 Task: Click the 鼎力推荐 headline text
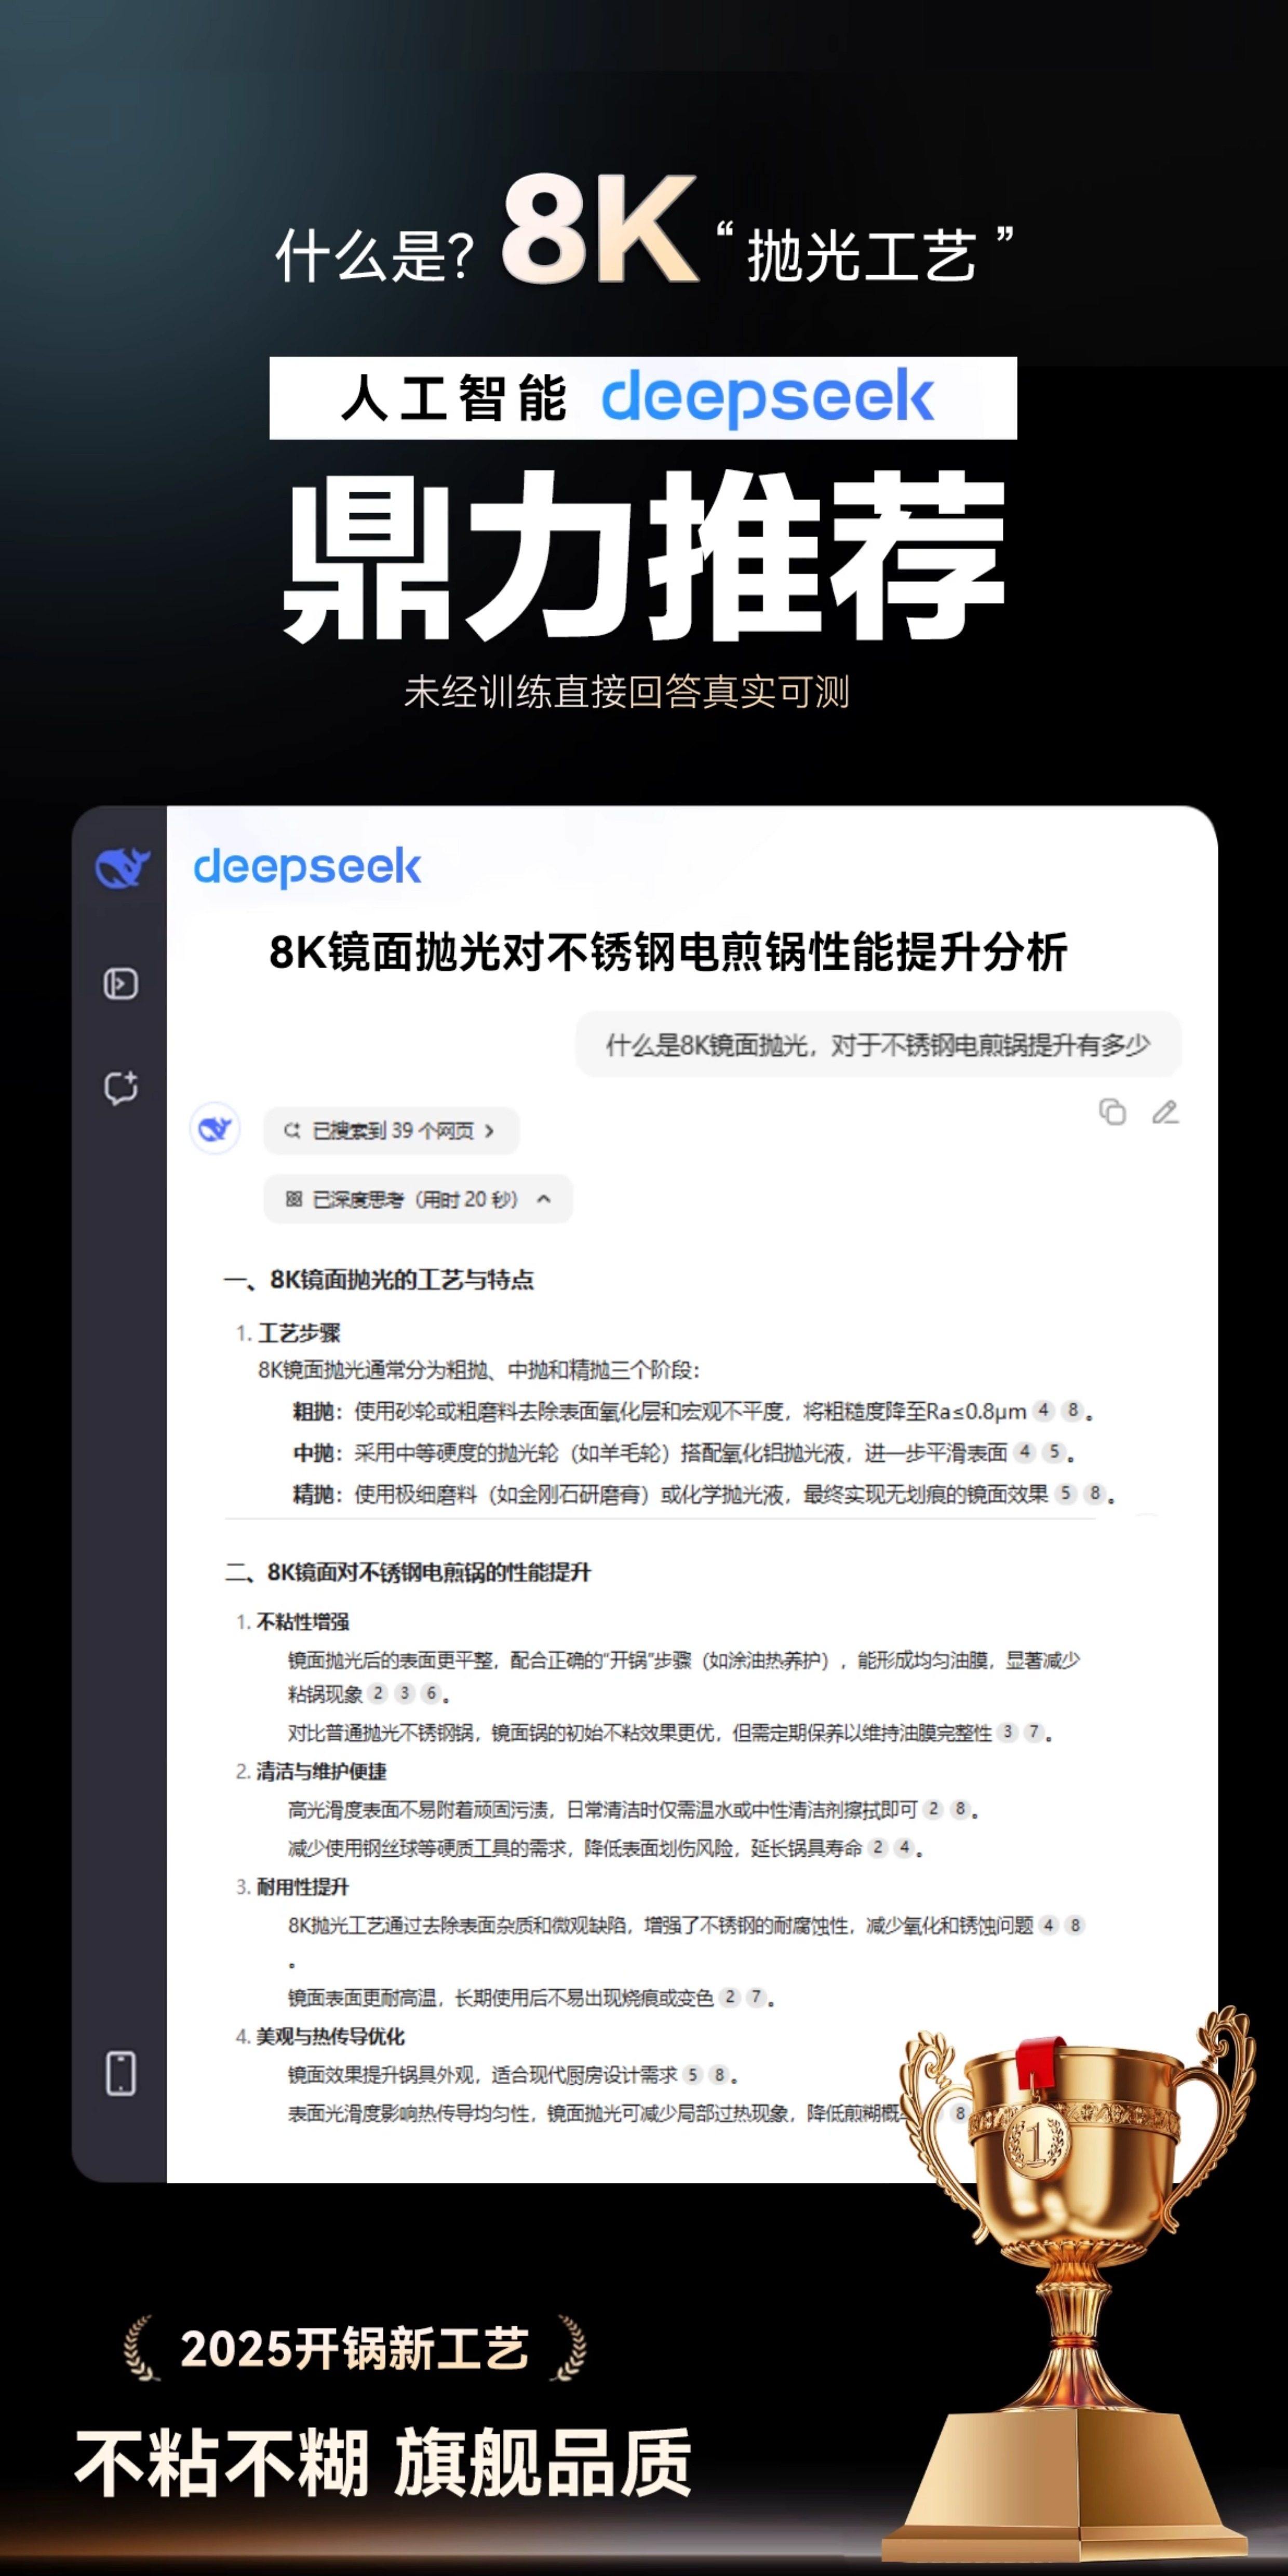tap(644, 556)
